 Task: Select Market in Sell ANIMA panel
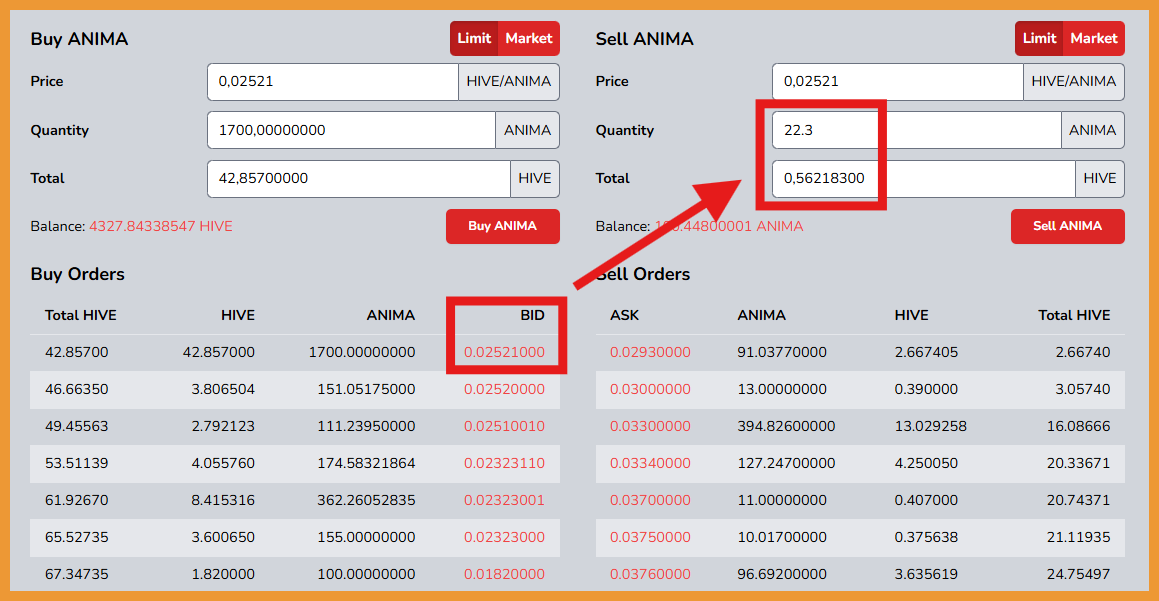click(x=1094, y=38)
